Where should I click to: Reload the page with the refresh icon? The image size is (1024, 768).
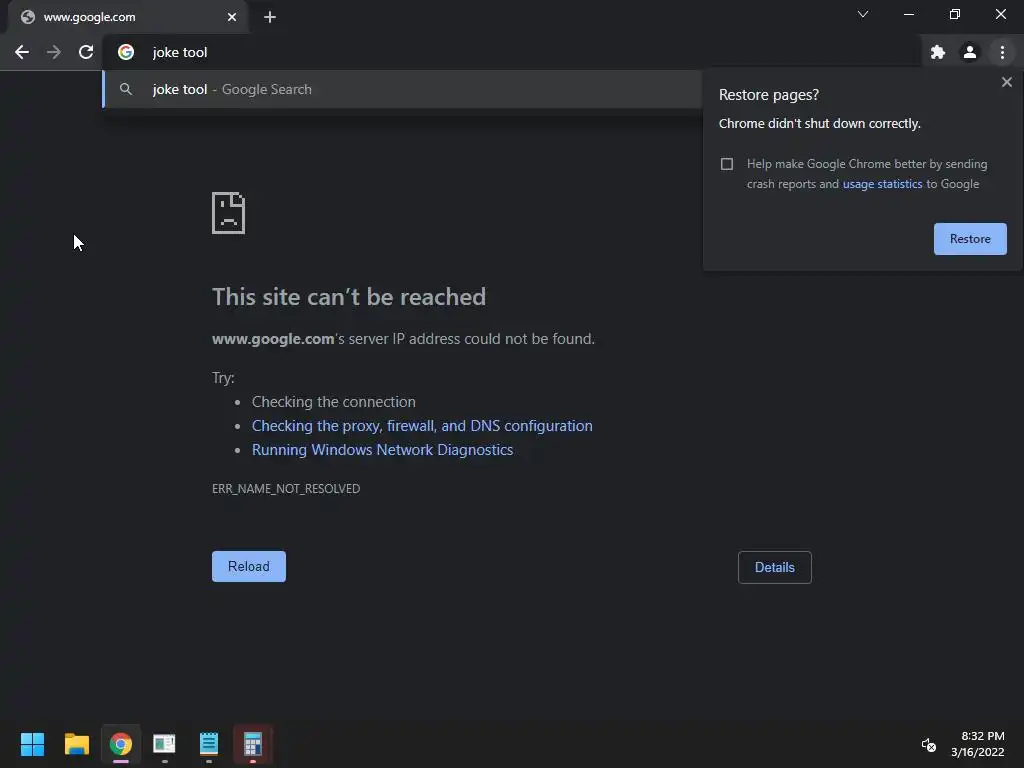pos(86,52)
